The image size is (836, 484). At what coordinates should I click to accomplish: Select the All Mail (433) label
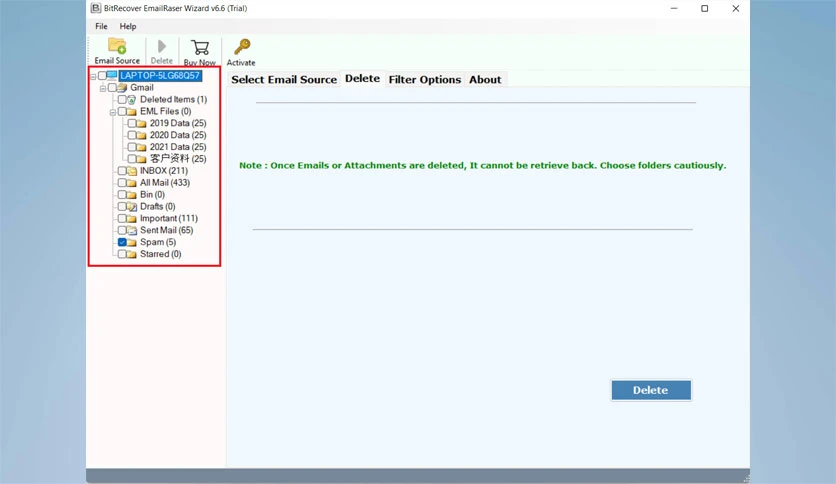(165, 182)
